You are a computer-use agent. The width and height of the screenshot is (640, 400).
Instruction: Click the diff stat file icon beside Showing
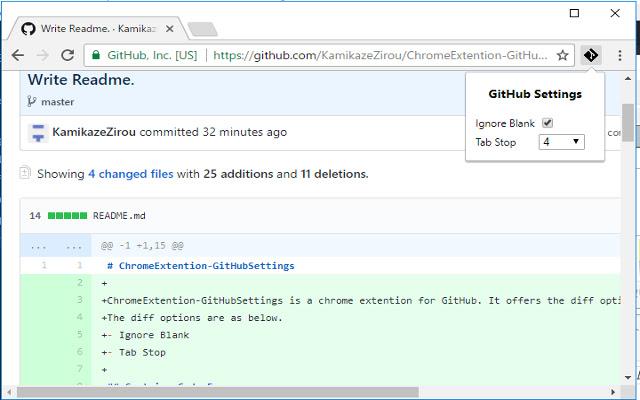coord(24,173)
